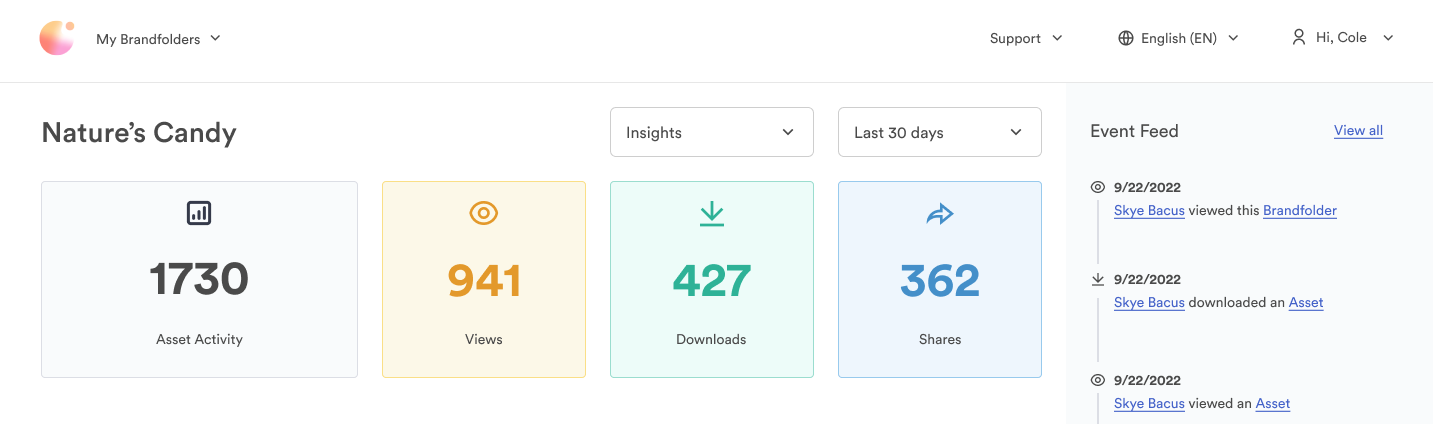The image size is (1433, 424).
Task: Click the user profile icon
Action: (x=1299, y=37)
